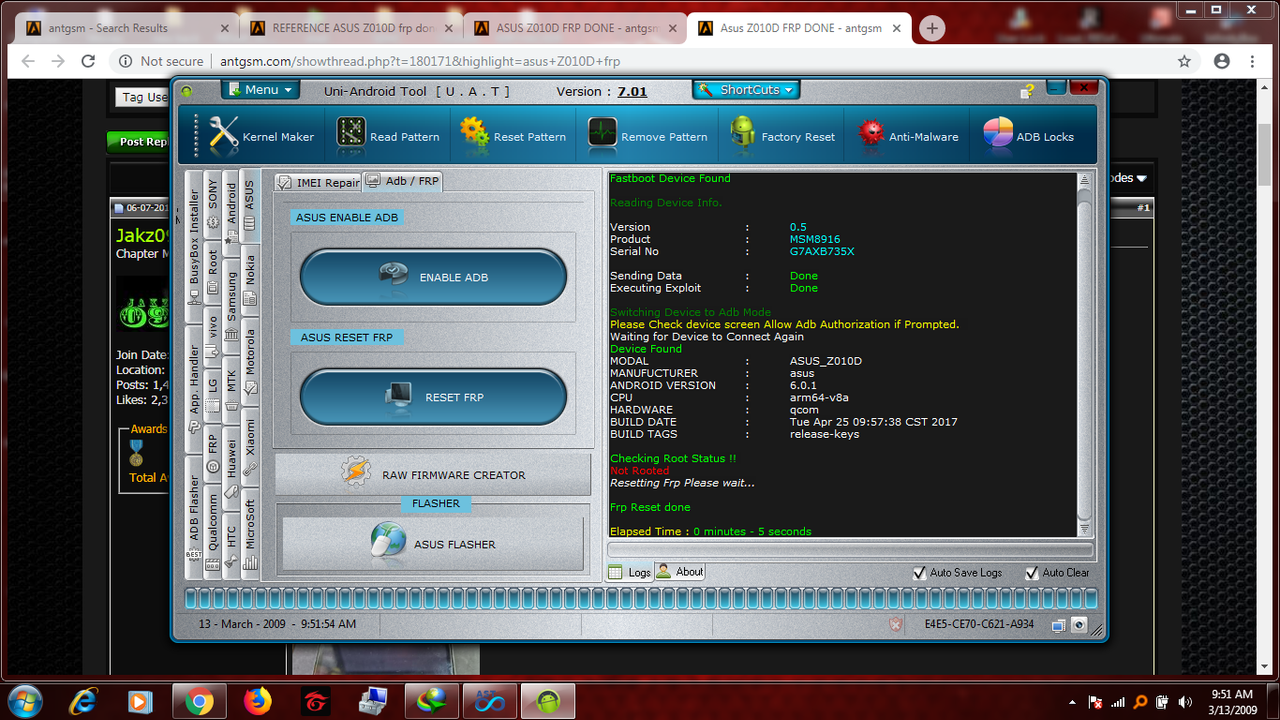The height and width of the screenshot is (720, 1280).
Task: Open Firefox from the taskbar
Action: point(257,701)
